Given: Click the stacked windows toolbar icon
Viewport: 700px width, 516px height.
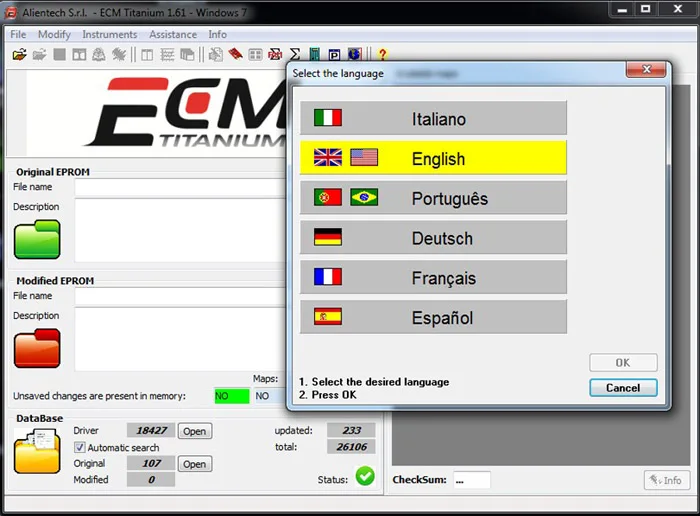Looking at the screenshot, I should 187,55.
